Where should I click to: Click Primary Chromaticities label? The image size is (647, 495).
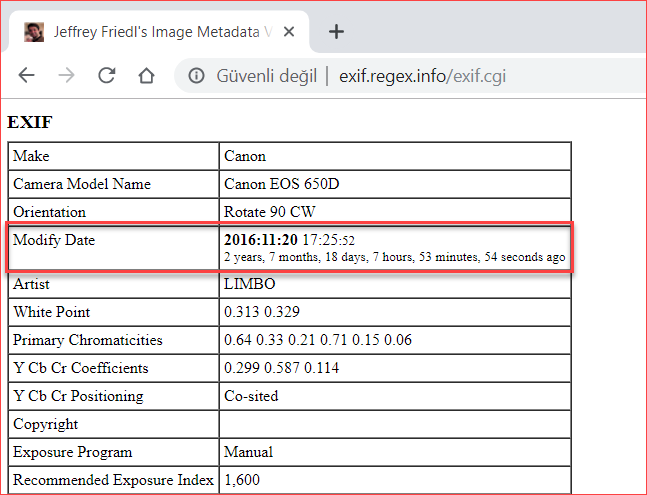pyautogui.click(x=88, y=340)
